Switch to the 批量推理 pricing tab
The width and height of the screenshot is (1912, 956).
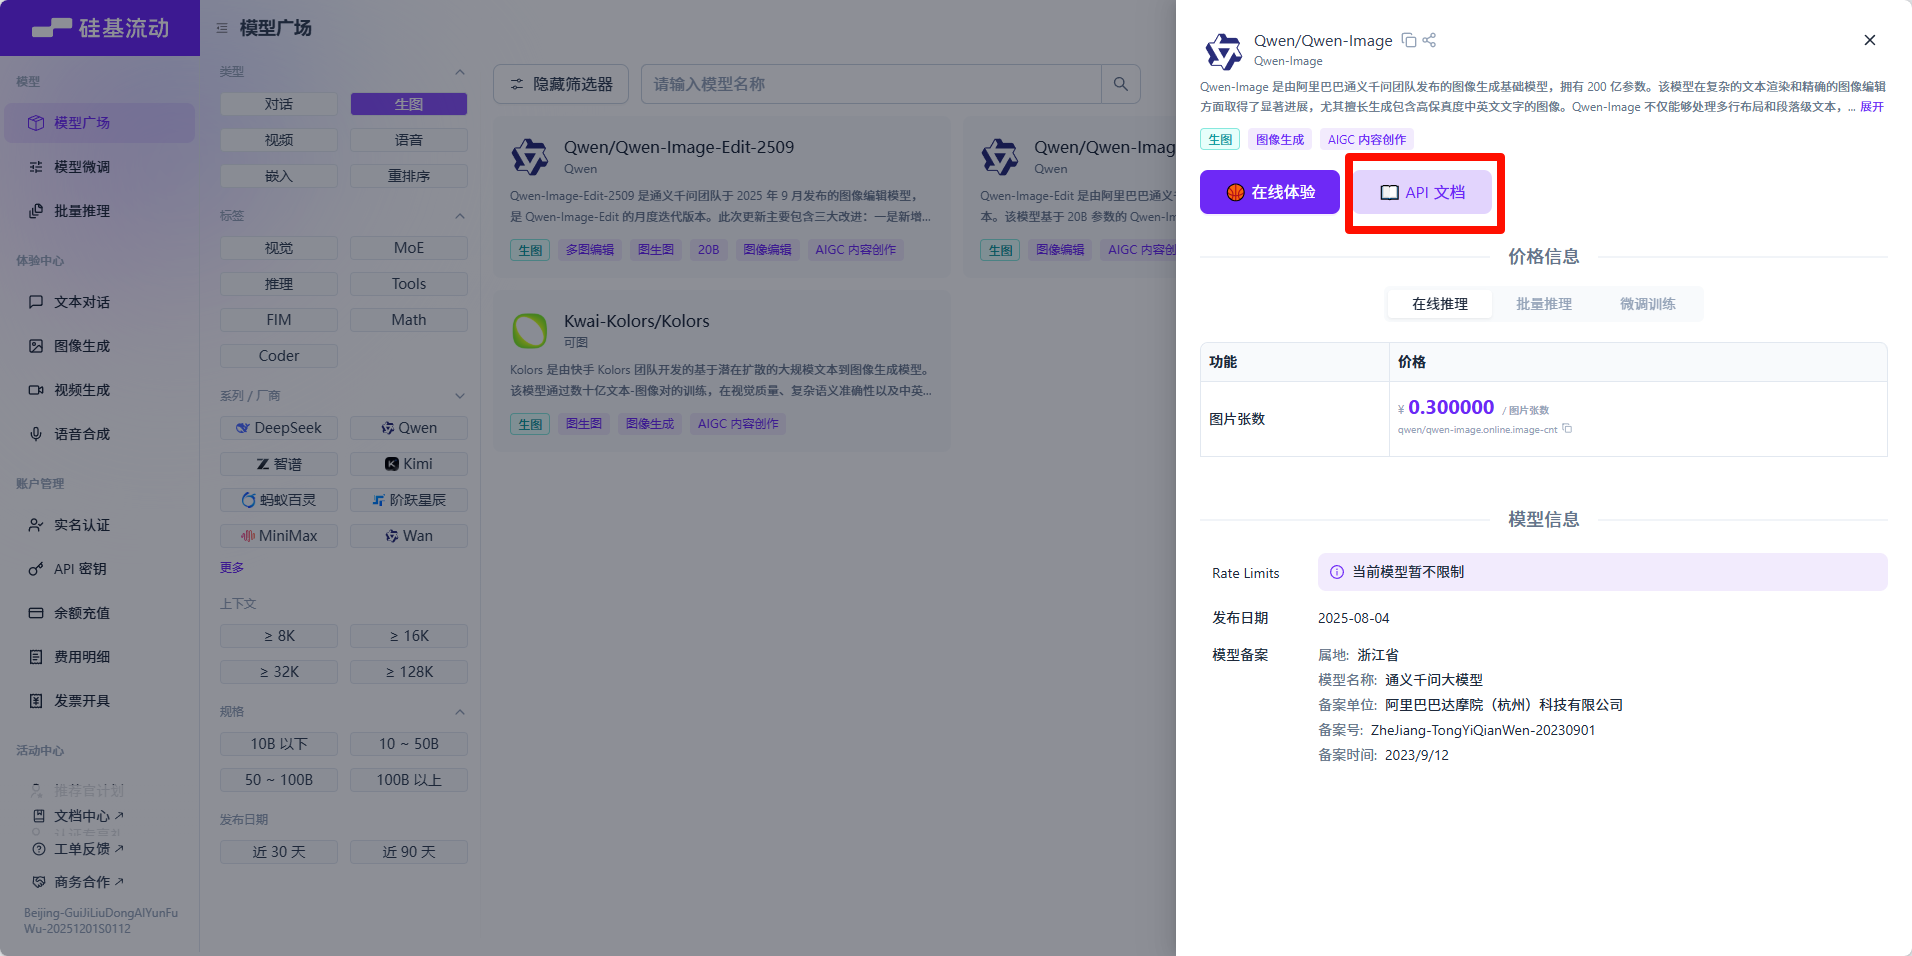[x=1544, y=304]
